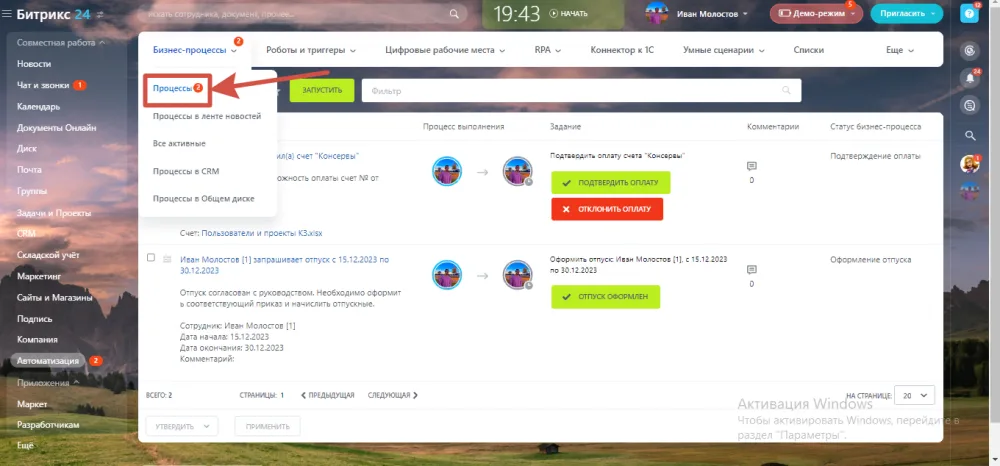1000x466 pixels.
Task: Click the Битрикс 24 logo
Action: [53, 14]
